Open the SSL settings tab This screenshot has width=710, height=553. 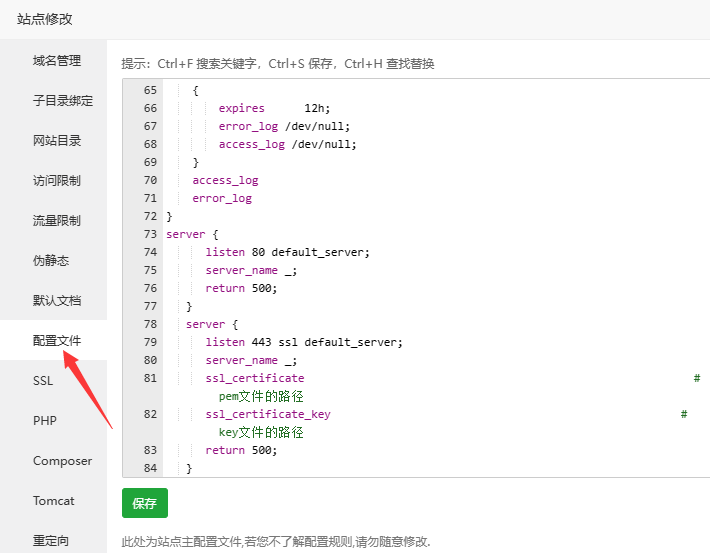click(43, 381)
